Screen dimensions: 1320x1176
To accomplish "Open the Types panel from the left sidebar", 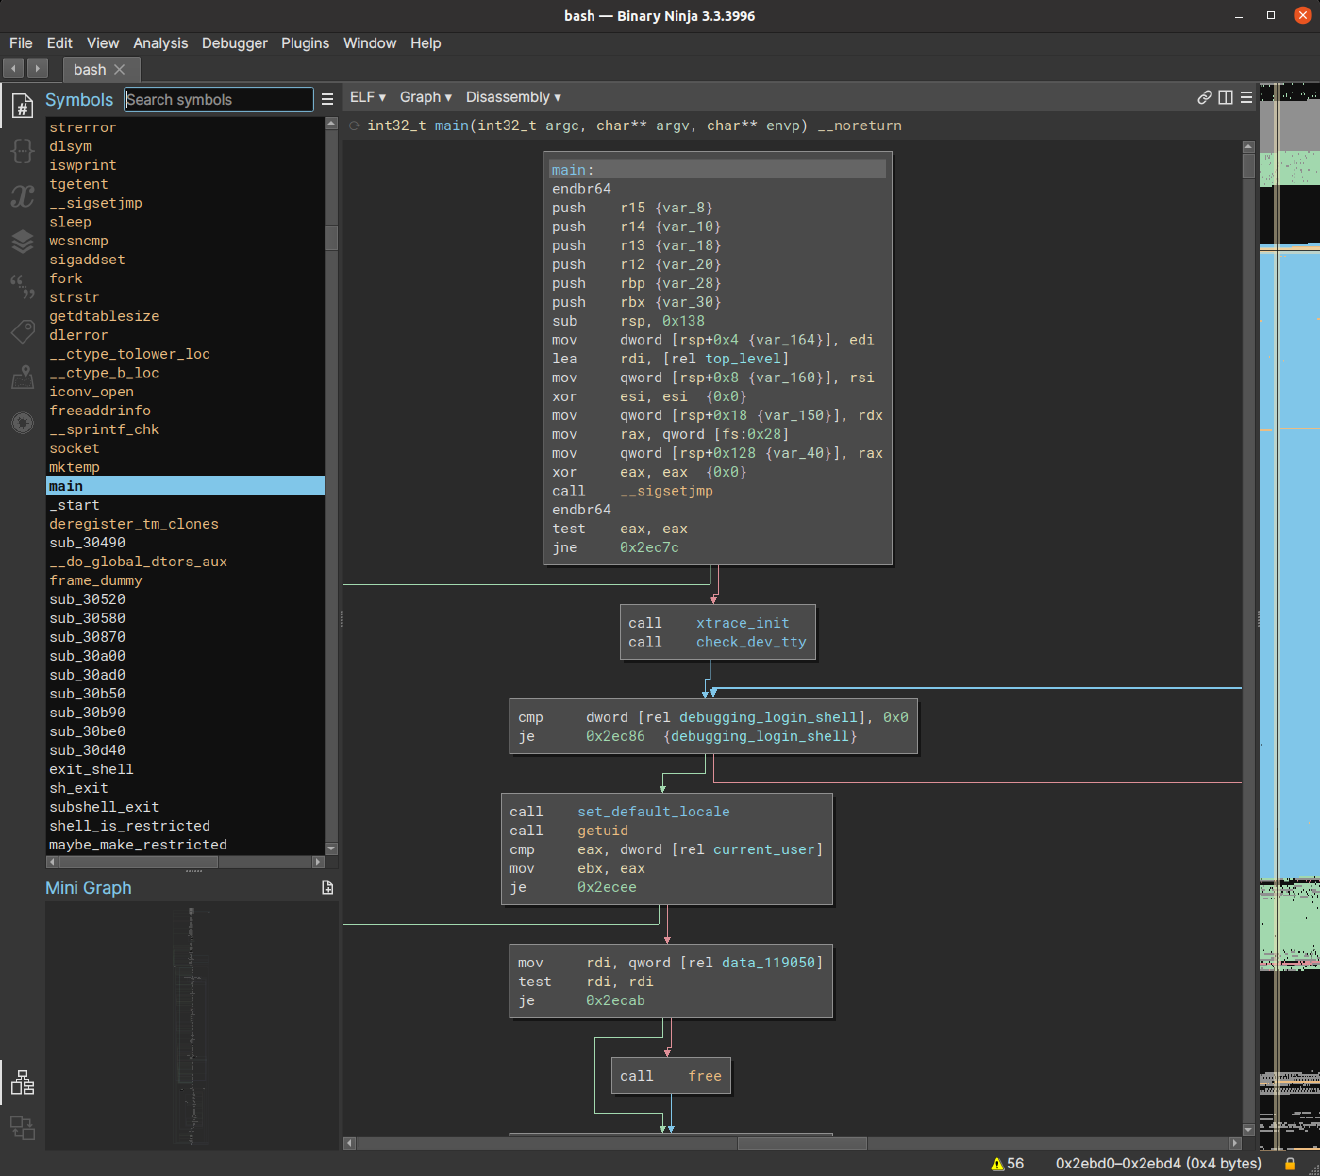I will [22, 150].
